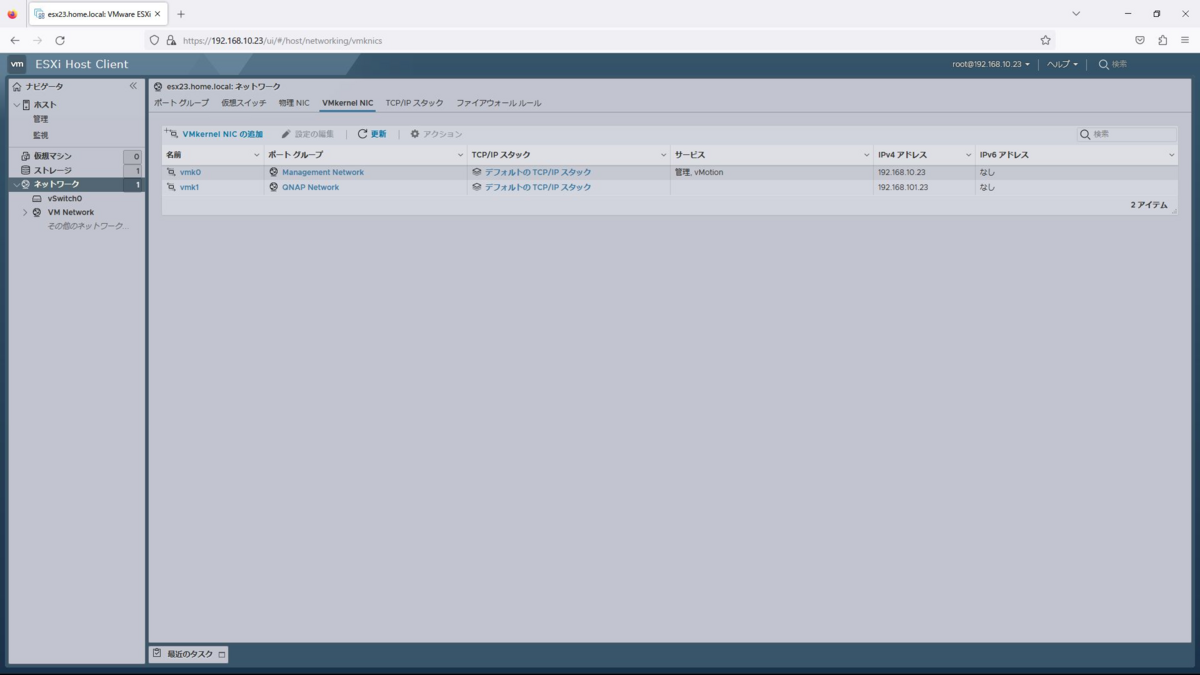
Task: Open the QNAP Network link
Action: pos(310,187)
